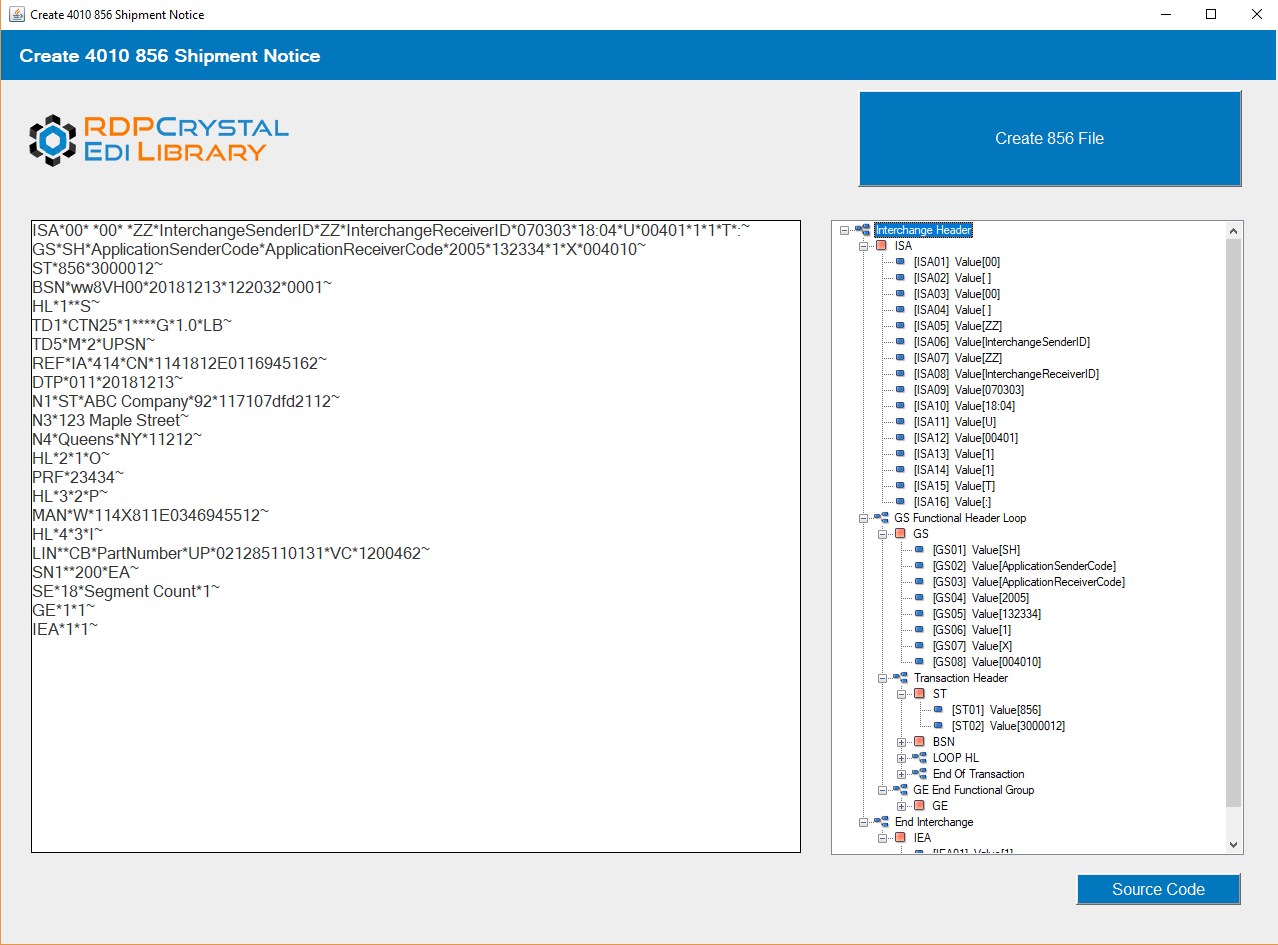This screenshot has height=945, width=1278.
Task: Open Source Code button
Action: [x=1158, y=889]
